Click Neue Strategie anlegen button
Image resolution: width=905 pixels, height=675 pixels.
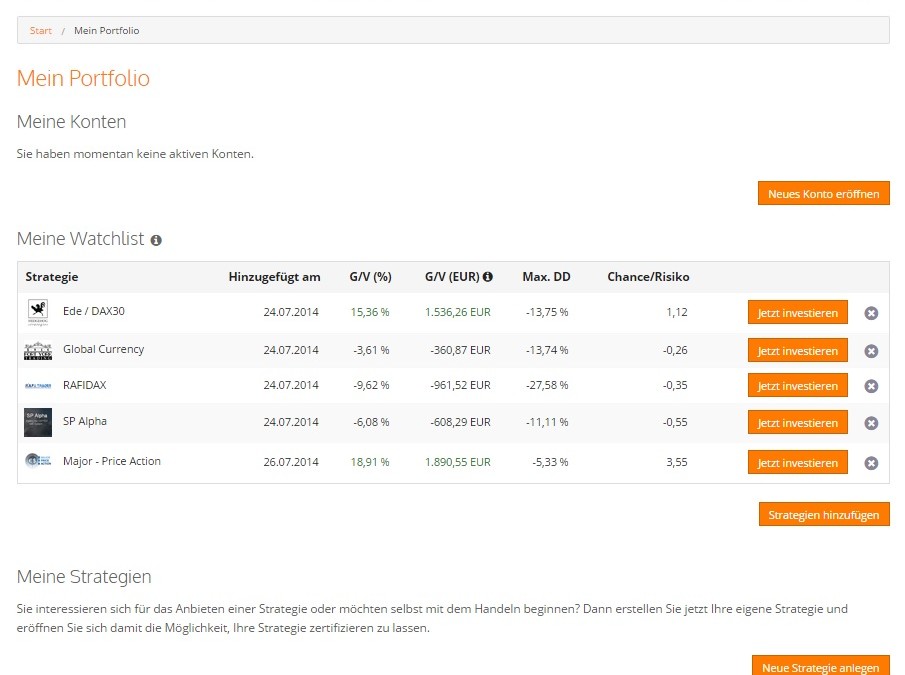[x=820, y=667]
